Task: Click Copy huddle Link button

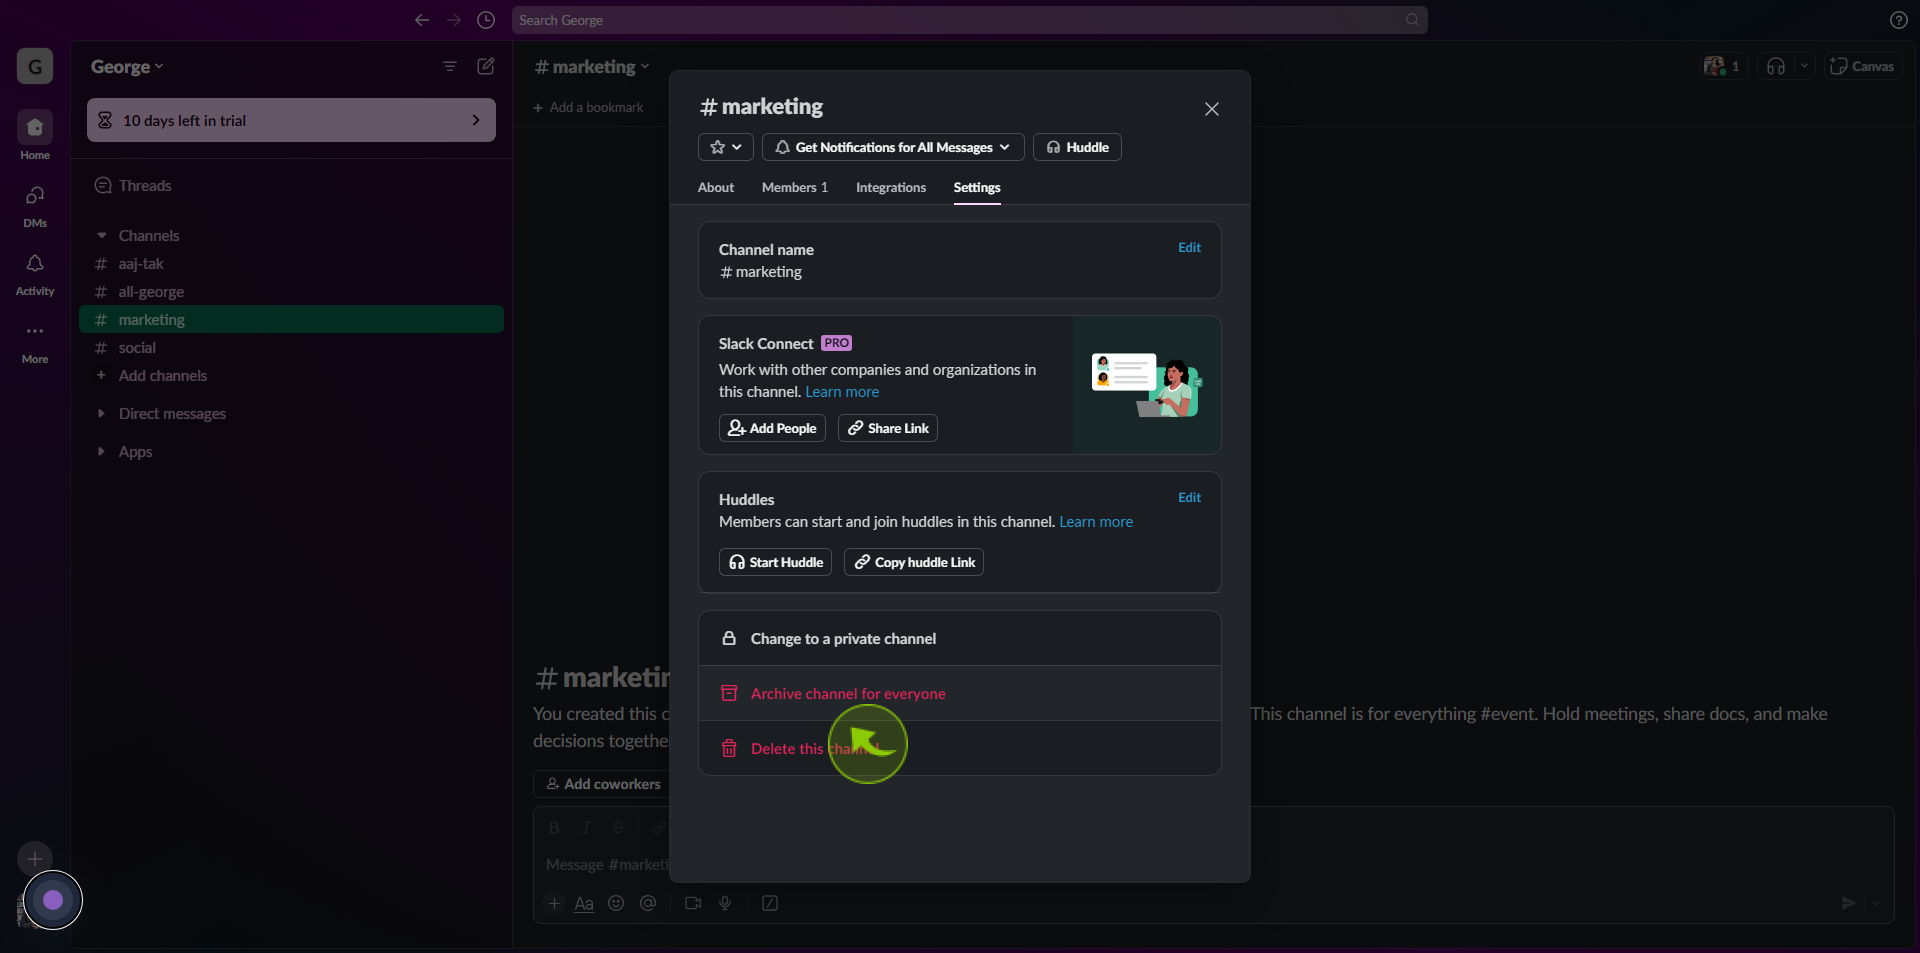Action: click(x=914, y=562)
